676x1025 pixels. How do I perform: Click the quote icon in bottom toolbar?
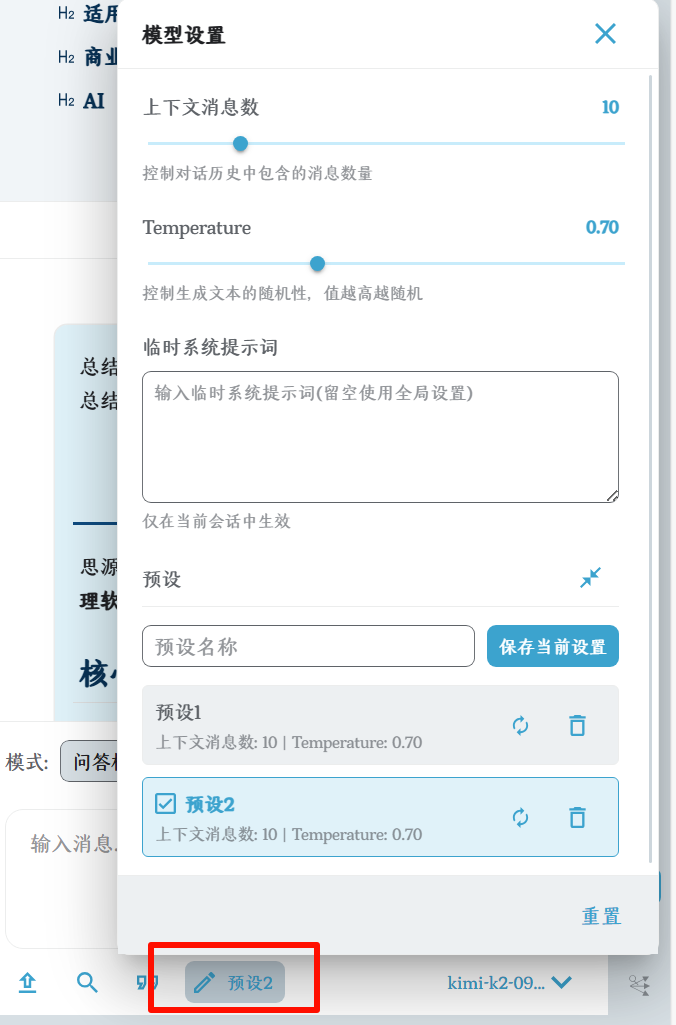point(146,983)
